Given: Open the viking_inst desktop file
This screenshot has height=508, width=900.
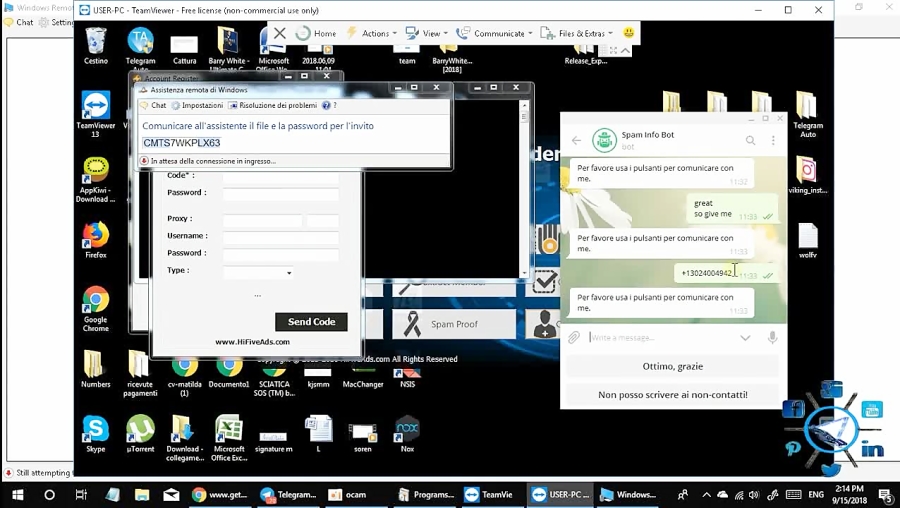Looking at the screenshot, I should [x=807, y=174].
